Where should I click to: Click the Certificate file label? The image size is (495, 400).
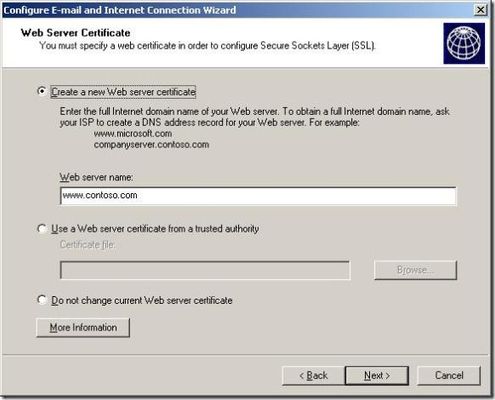tap(87, 245)
